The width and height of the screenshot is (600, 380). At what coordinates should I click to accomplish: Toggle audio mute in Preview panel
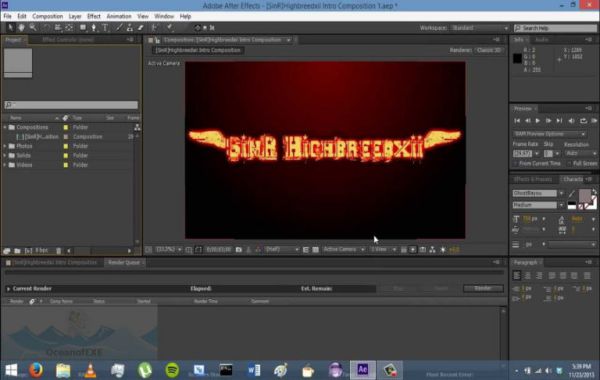tap(571, 121)
